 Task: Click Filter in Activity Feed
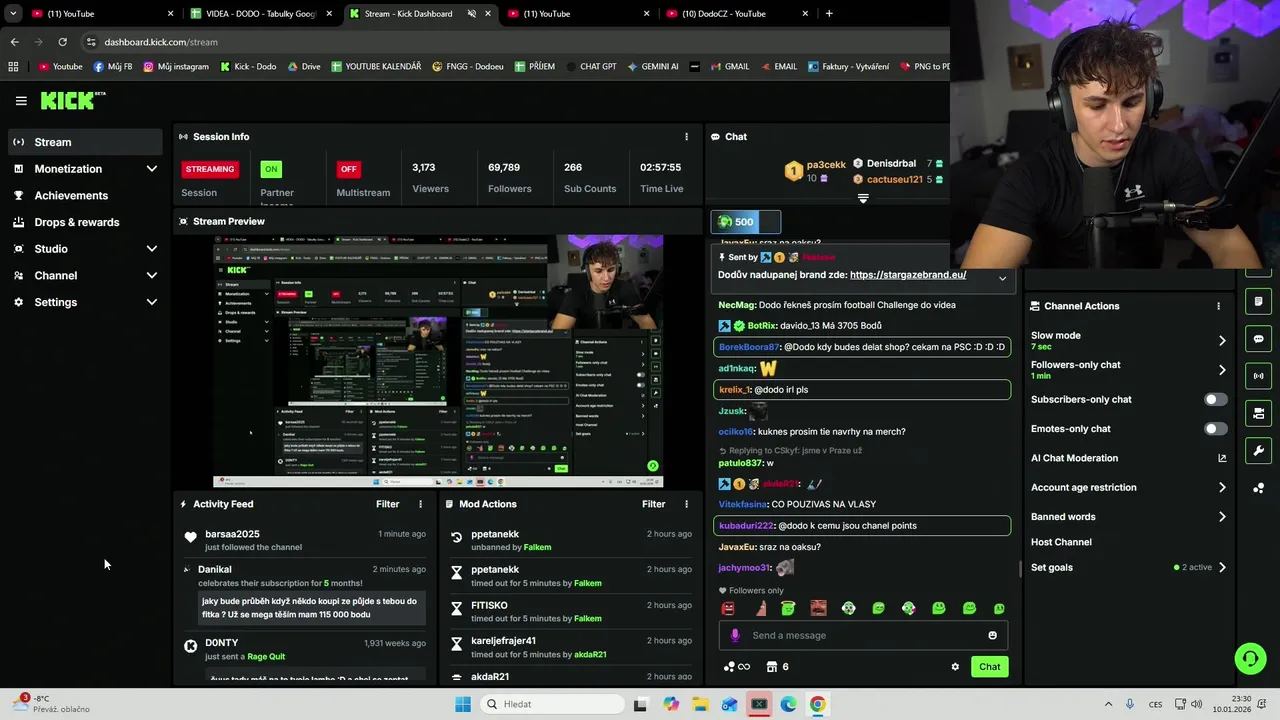(387, 504)
